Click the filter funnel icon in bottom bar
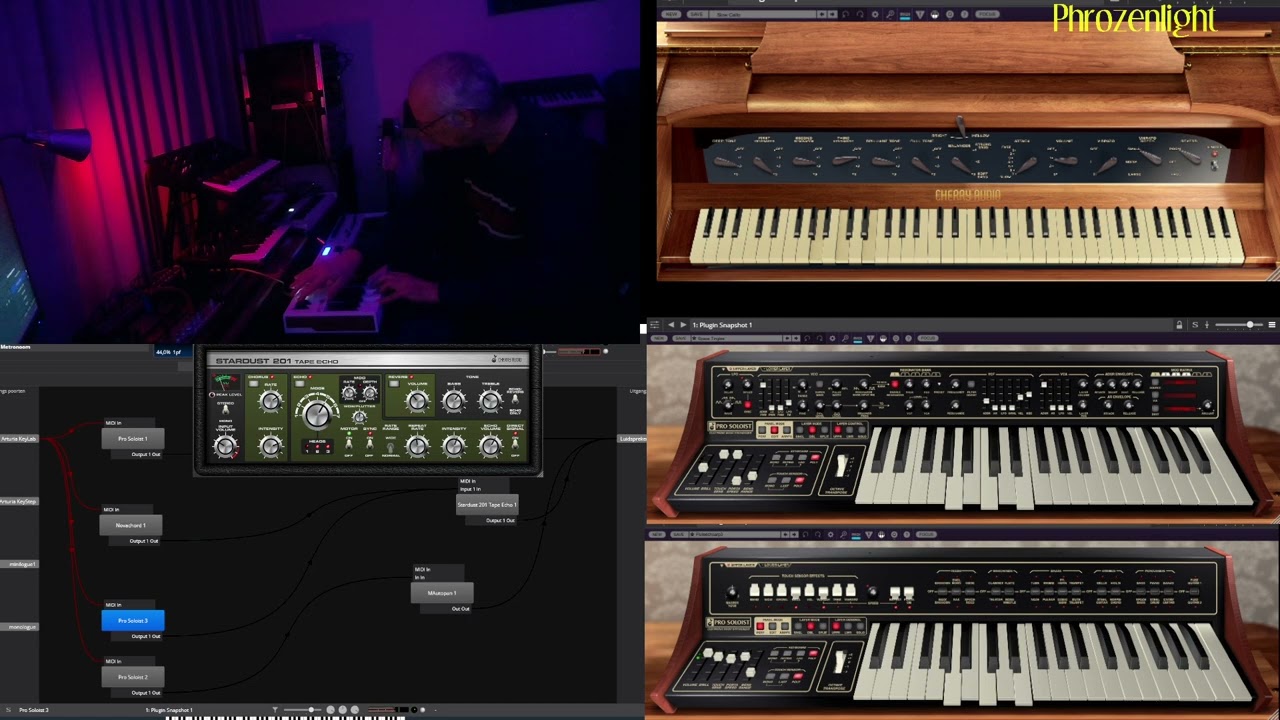1280x720 pixels. point(275,710)
